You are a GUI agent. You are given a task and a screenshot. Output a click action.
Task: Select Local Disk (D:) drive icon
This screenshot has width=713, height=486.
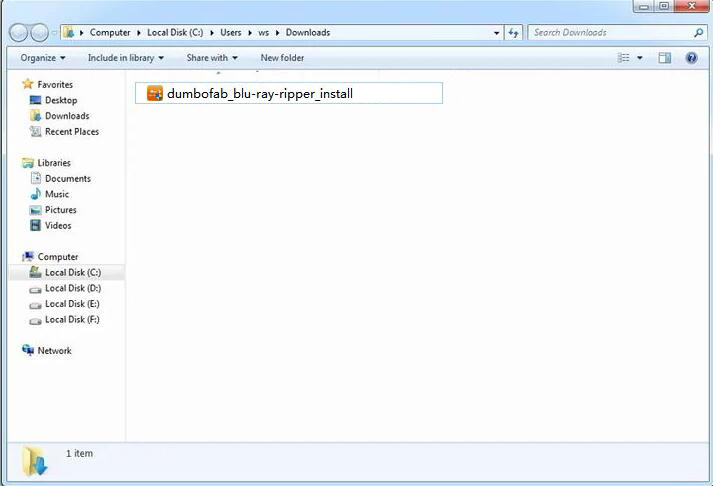coord(36,288)
